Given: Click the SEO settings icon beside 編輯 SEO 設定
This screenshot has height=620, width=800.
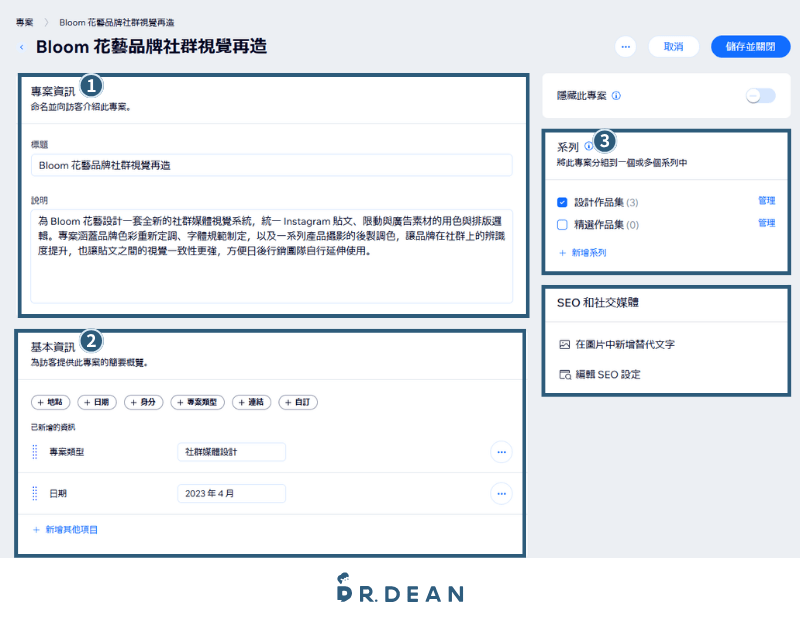Looking at the screenshot, I should pos(564,375).
